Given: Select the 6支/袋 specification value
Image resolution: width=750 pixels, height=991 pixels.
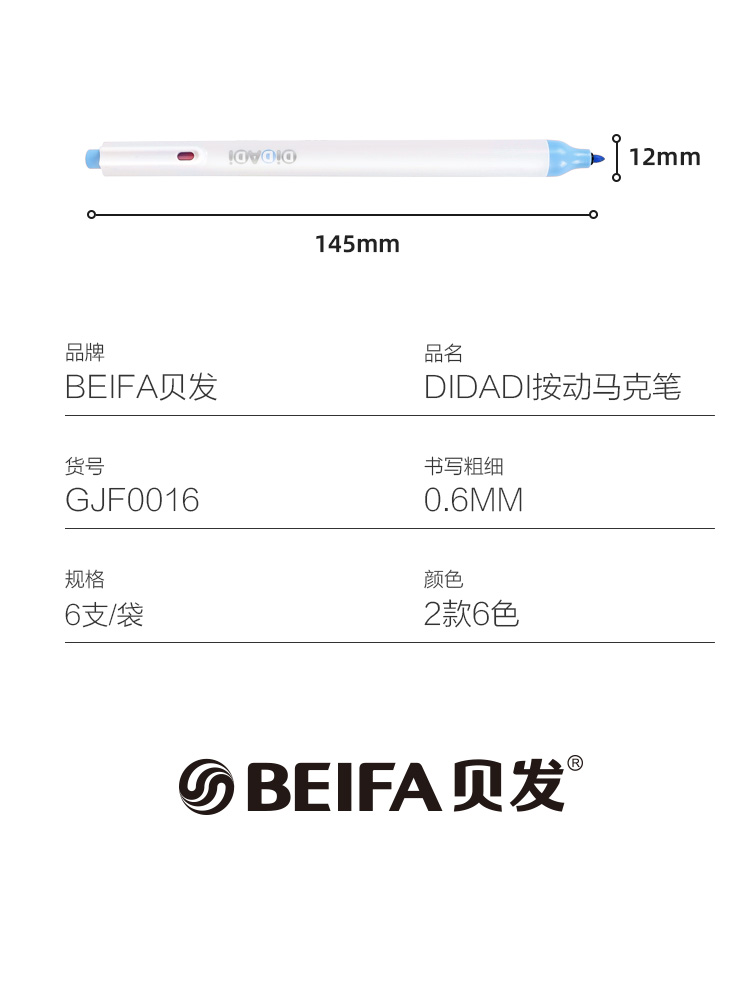Looking at the screenshot, I should [104, 614].
